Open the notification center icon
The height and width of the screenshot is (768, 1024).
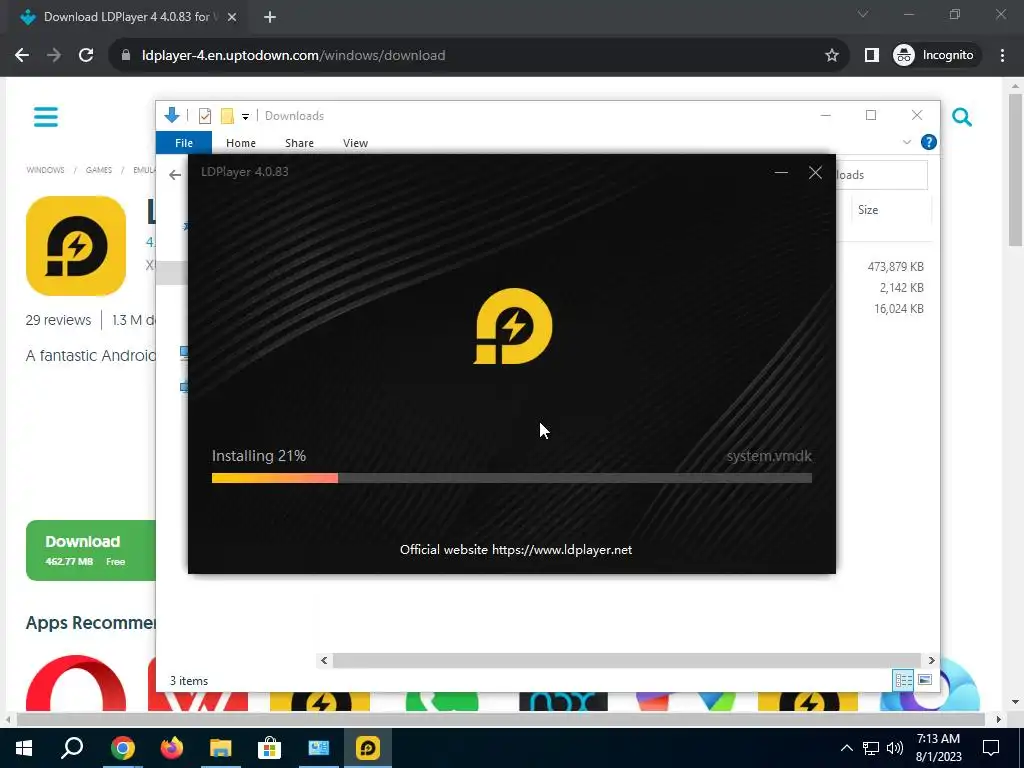coord(991,748)
